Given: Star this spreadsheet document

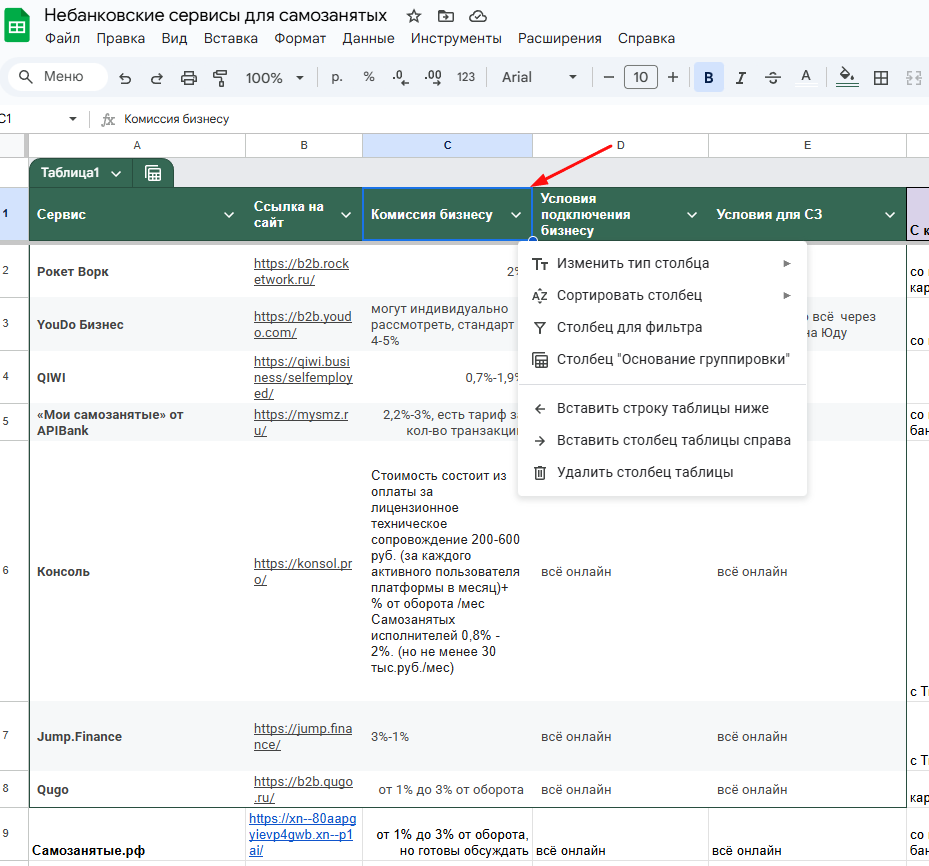Looking at the screenshot, I should click(x=414, y=16).
